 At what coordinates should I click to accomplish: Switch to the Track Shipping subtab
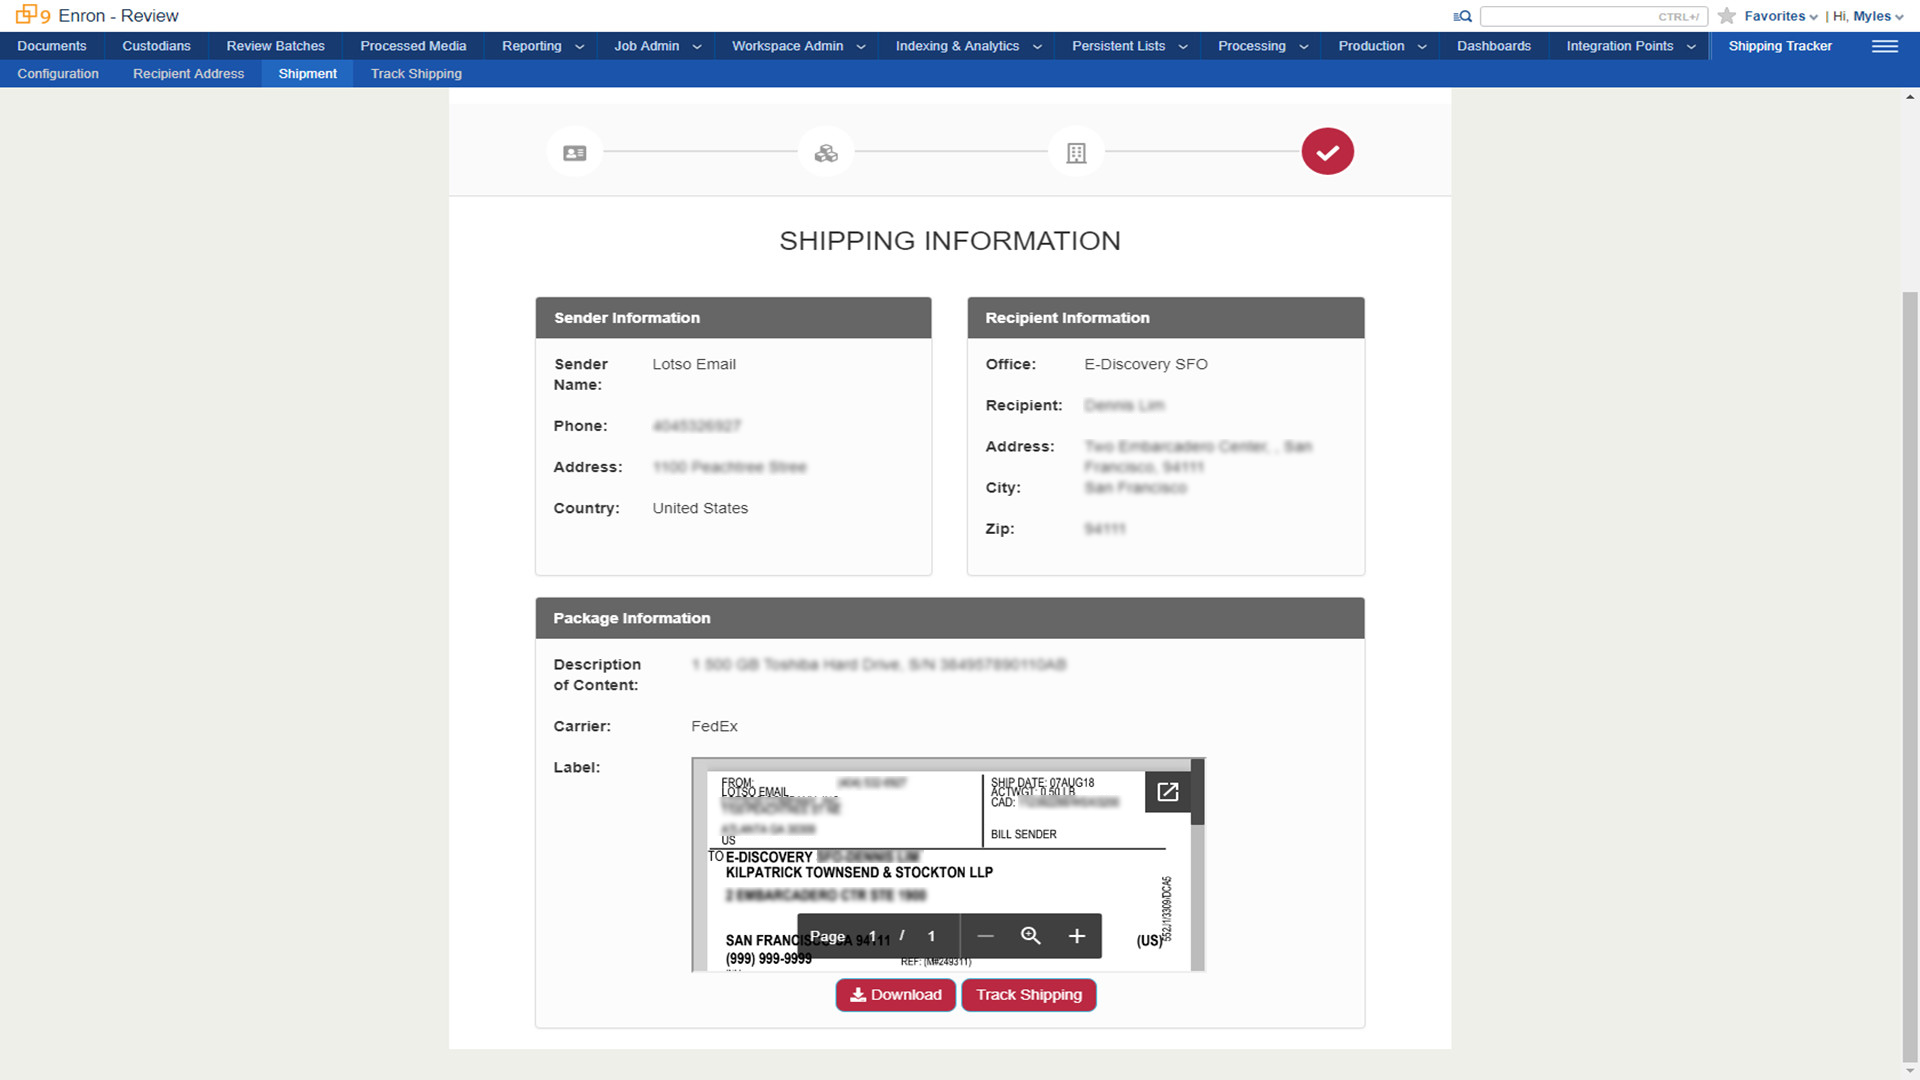coord(416,74)
